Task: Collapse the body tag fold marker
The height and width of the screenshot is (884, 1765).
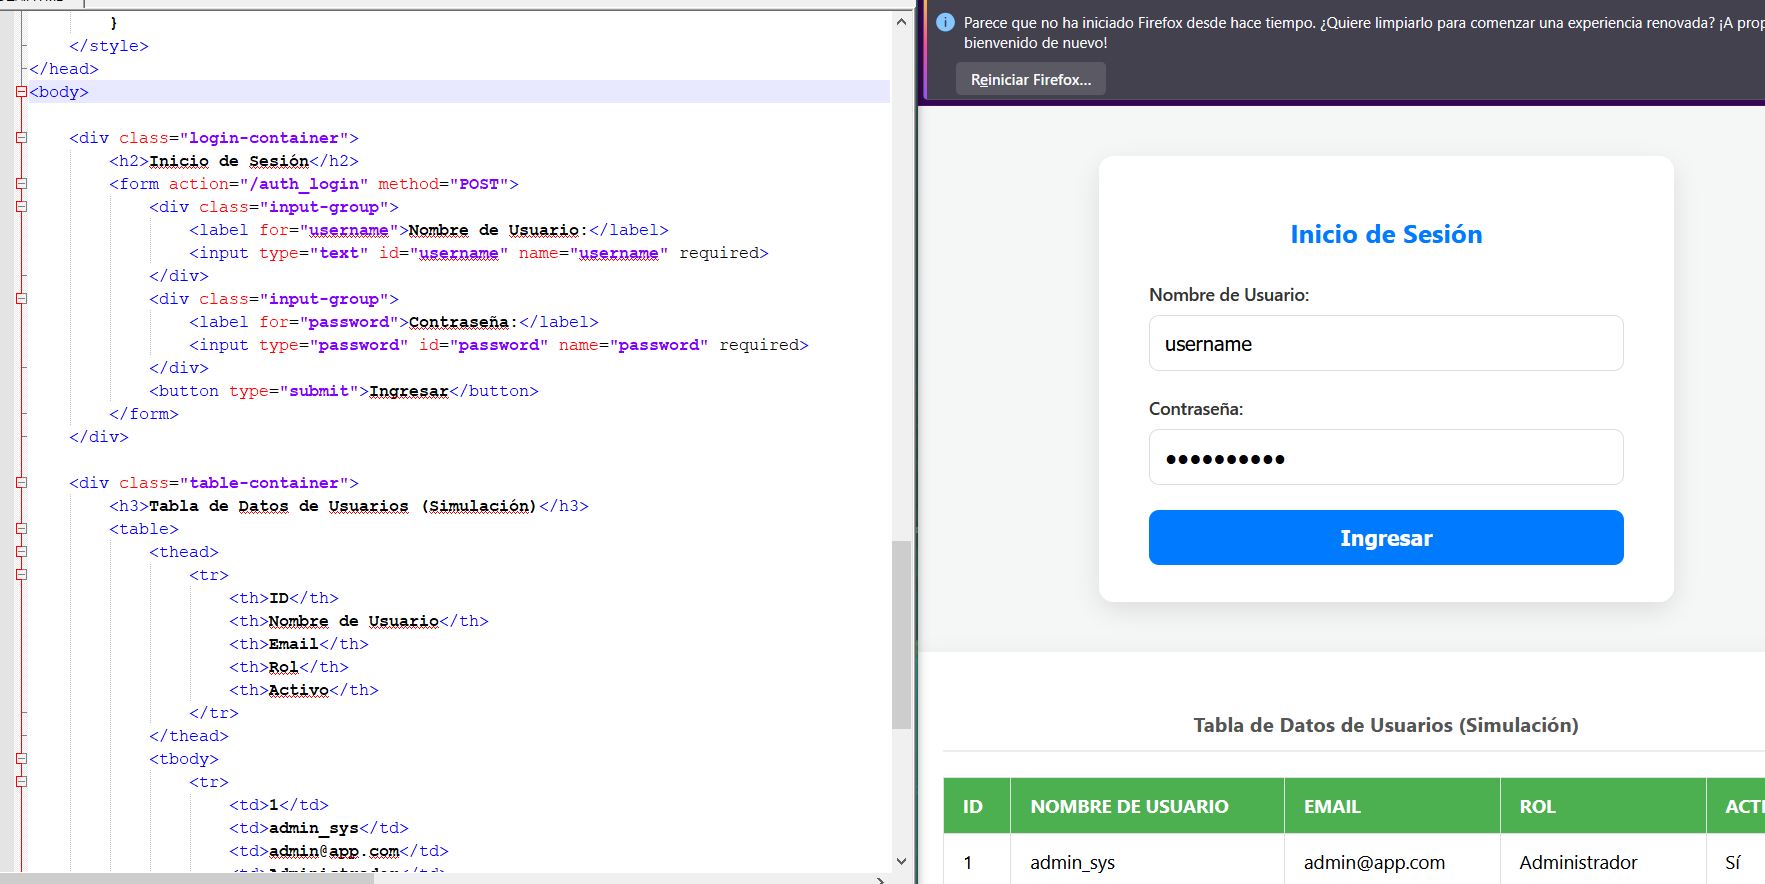Action: pos(21,92)
